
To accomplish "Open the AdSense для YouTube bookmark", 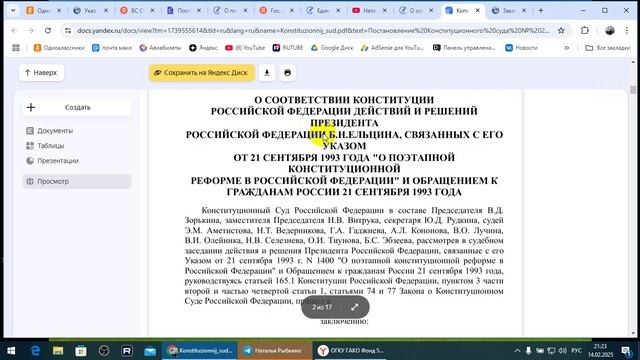I will pyautogui.click(x=392, y=48).
